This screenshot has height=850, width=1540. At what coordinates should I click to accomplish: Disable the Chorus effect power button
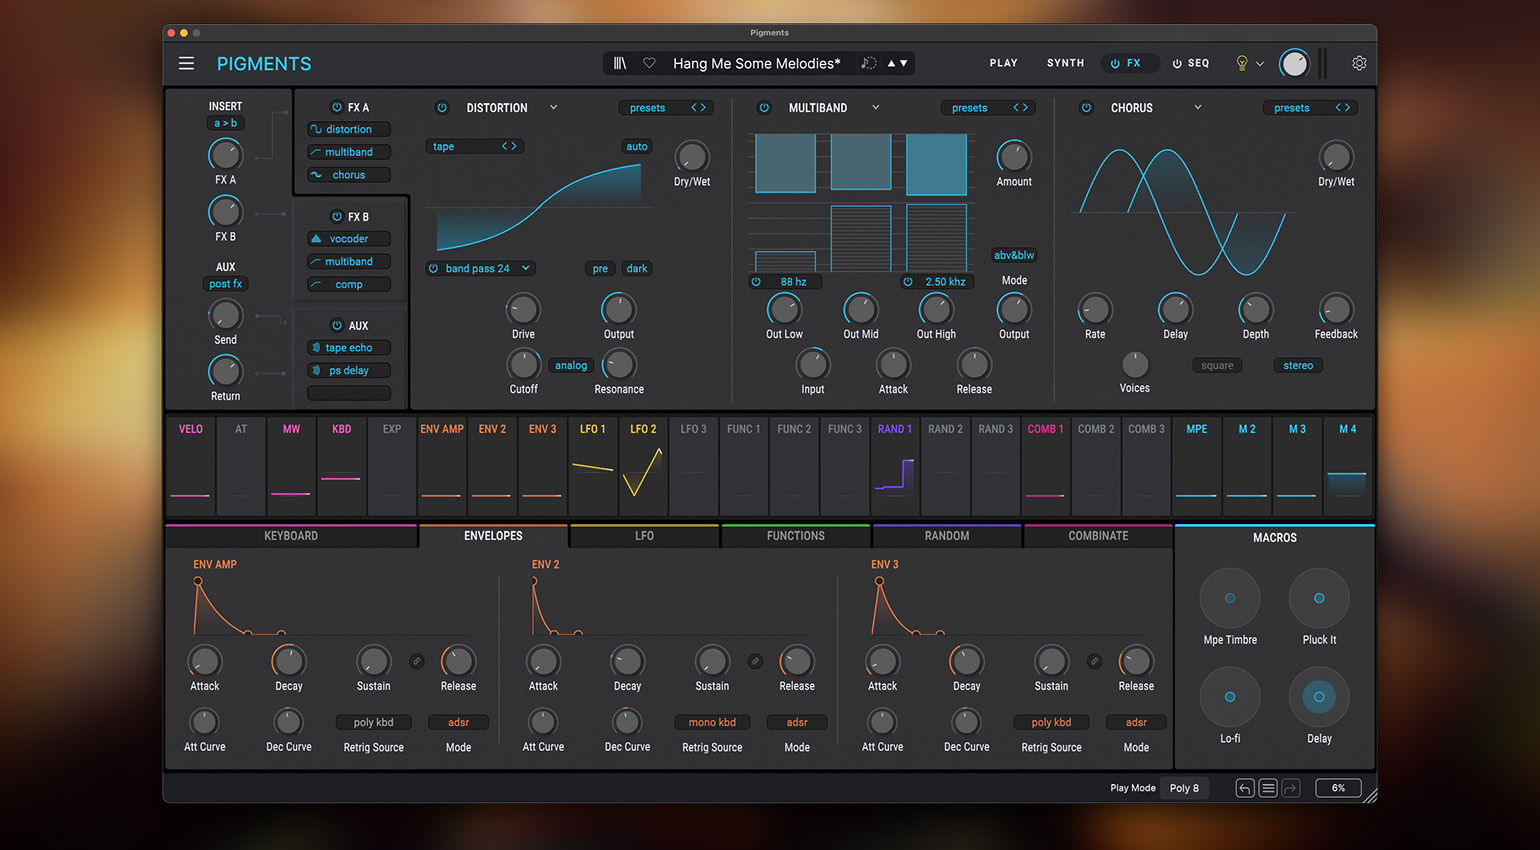tap(1087, 108)
